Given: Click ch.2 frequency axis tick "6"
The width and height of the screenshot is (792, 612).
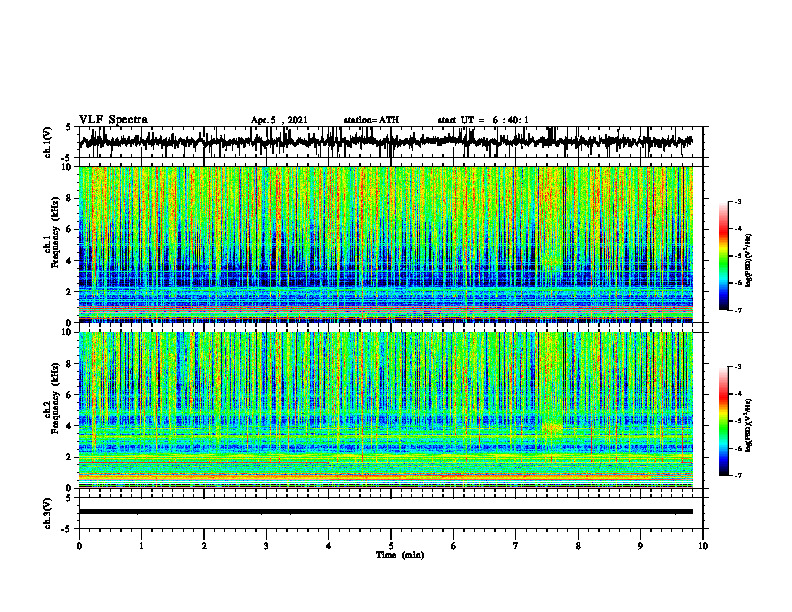Looking at the screenshot, I should (69, 395).
